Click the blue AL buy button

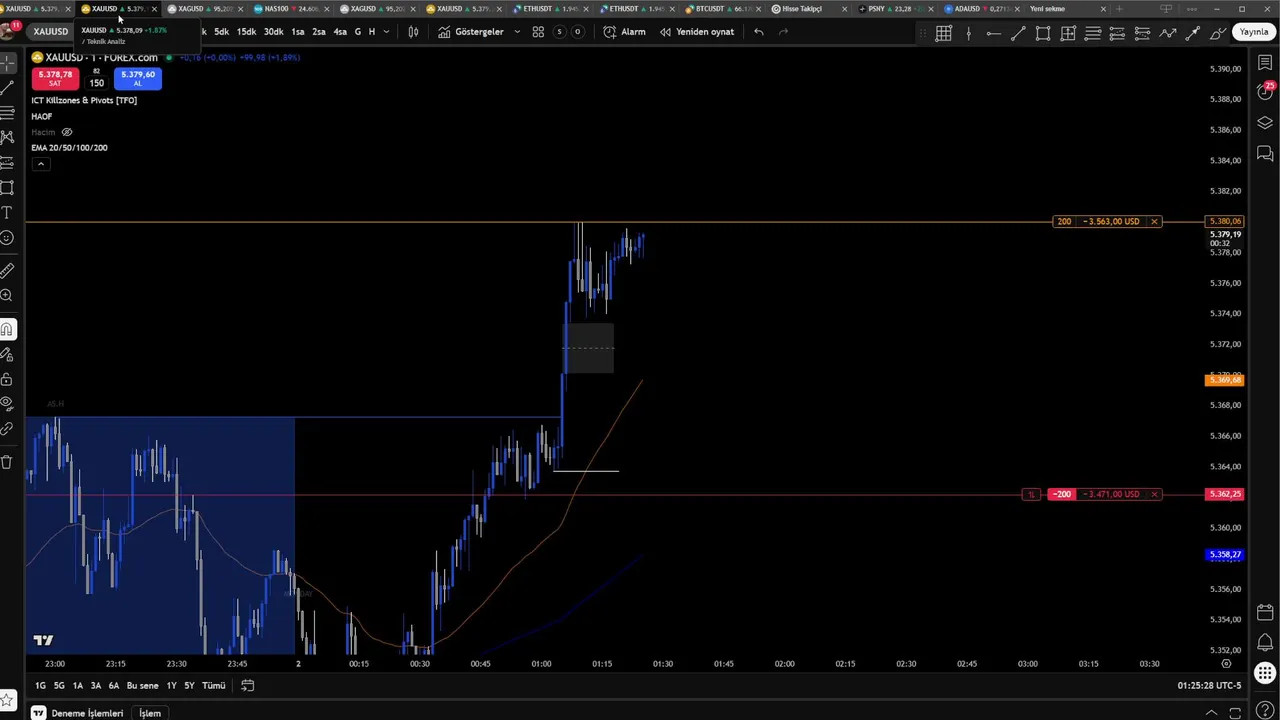(138, 78)
